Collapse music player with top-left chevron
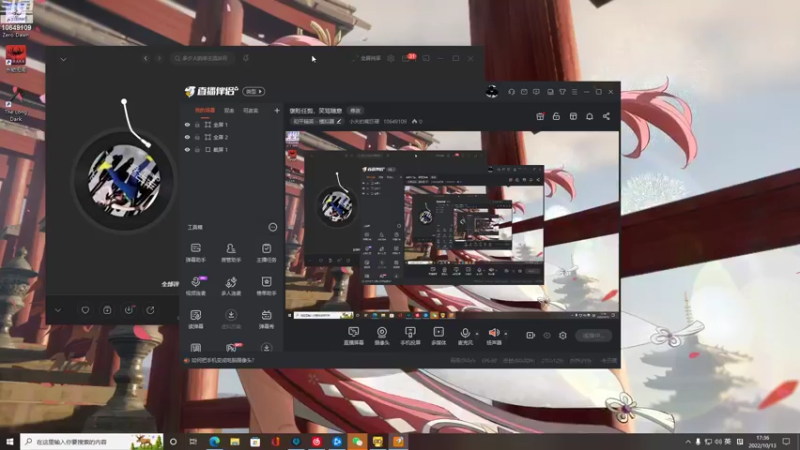800x450 pixels. (x=63, y=59)
